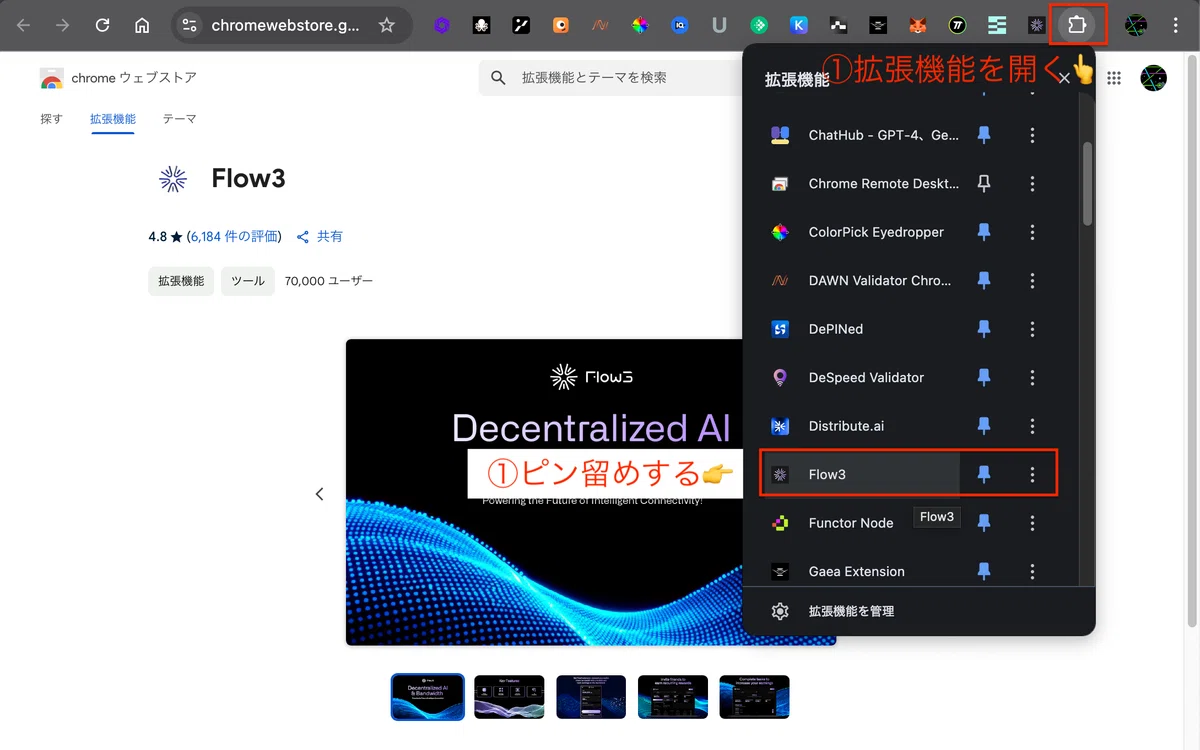
Task: Toggle the pin for DePINed
Action: pyautogui.click(x=984, y=329)
